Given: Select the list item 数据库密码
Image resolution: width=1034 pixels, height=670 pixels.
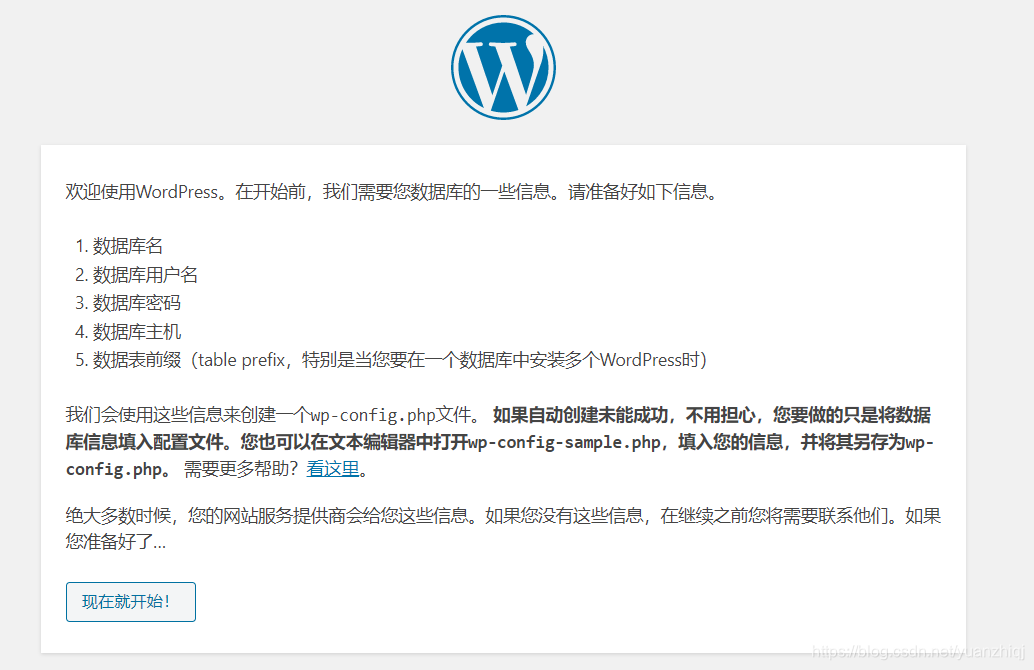Looking at the screenshot, I should 137,303.
